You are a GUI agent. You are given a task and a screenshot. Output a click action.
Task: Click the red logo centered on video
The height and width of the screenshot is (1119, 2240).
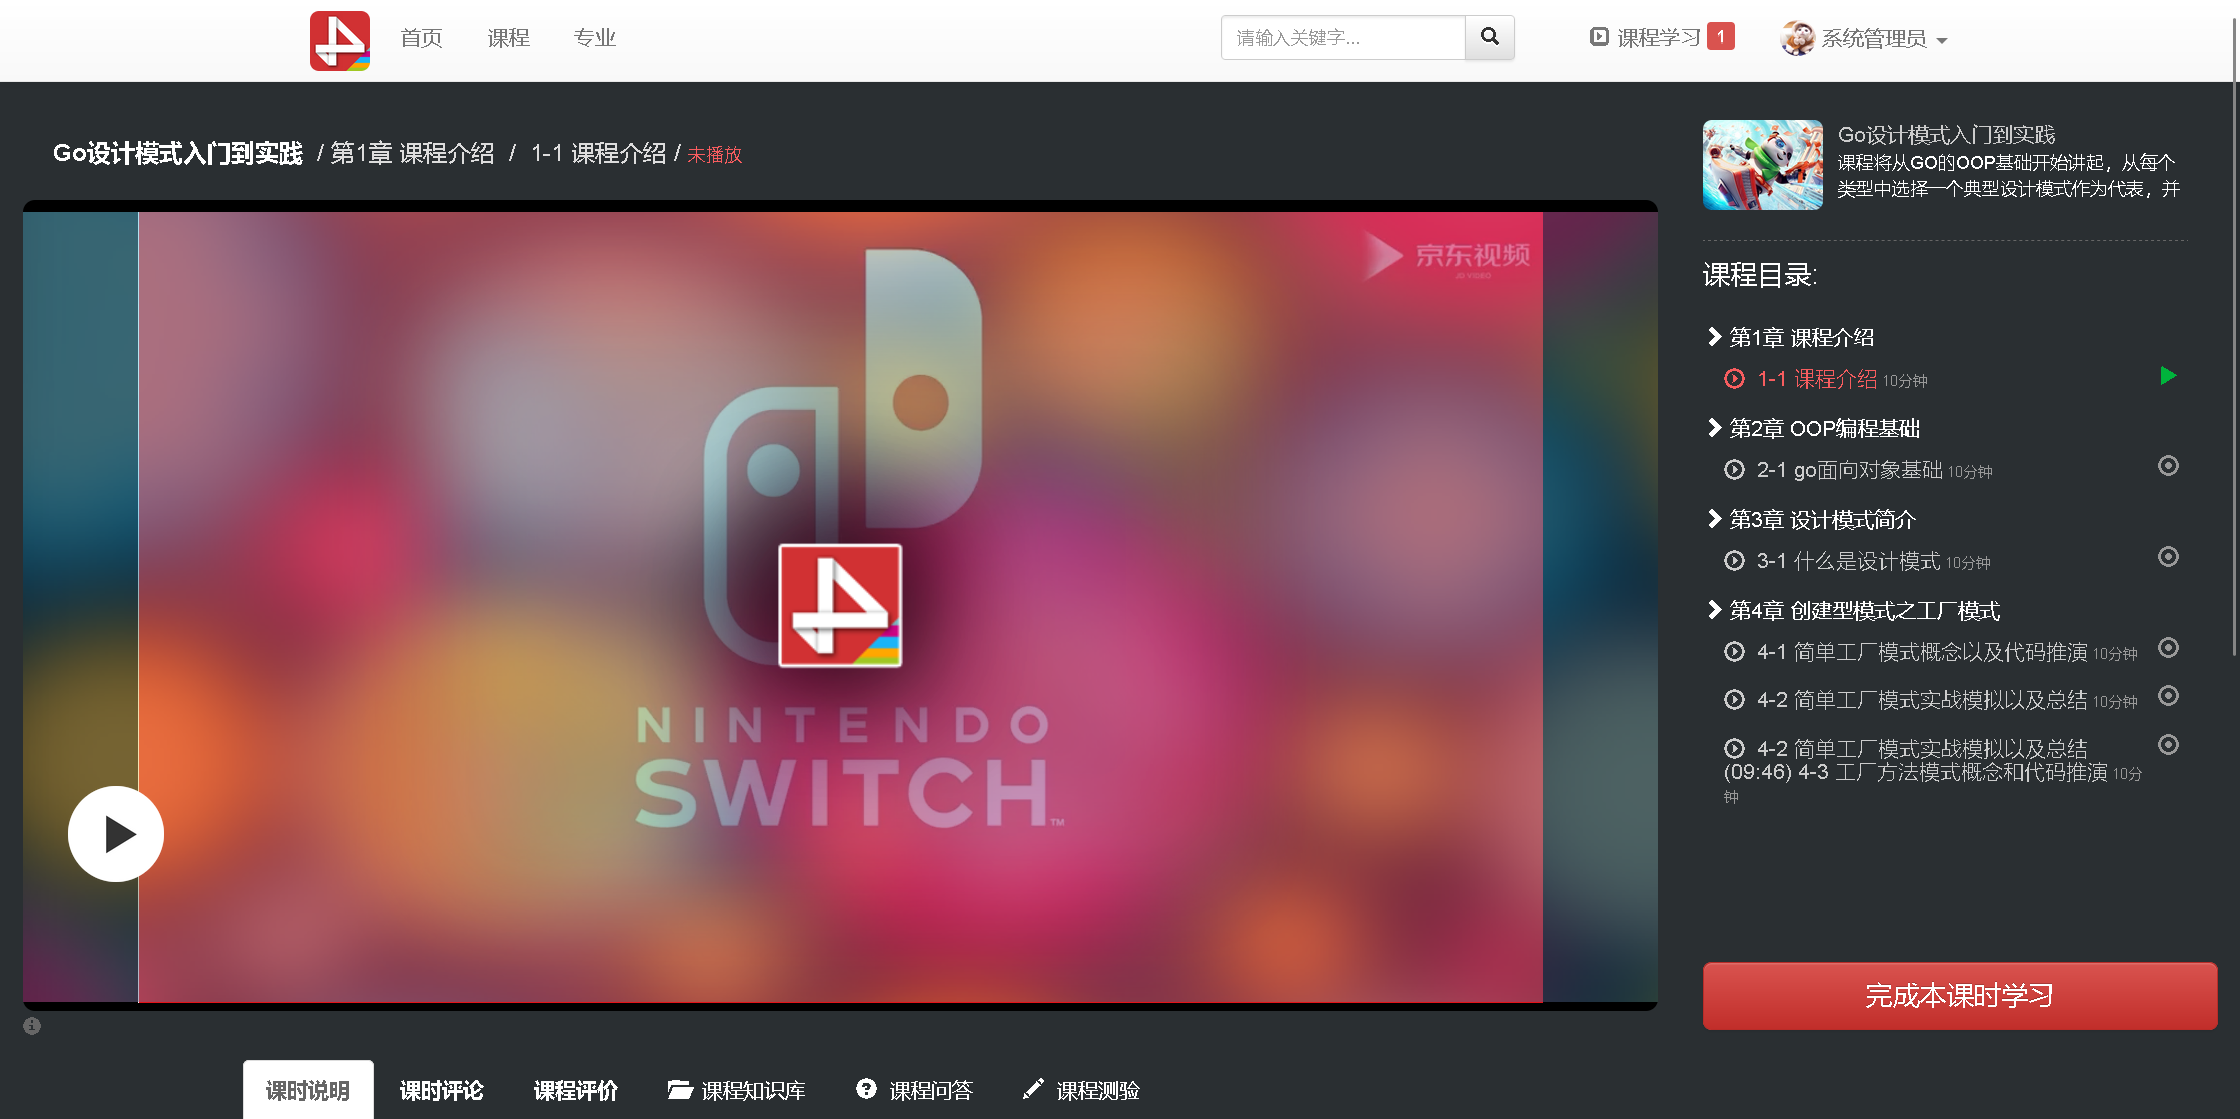(840, 605)
